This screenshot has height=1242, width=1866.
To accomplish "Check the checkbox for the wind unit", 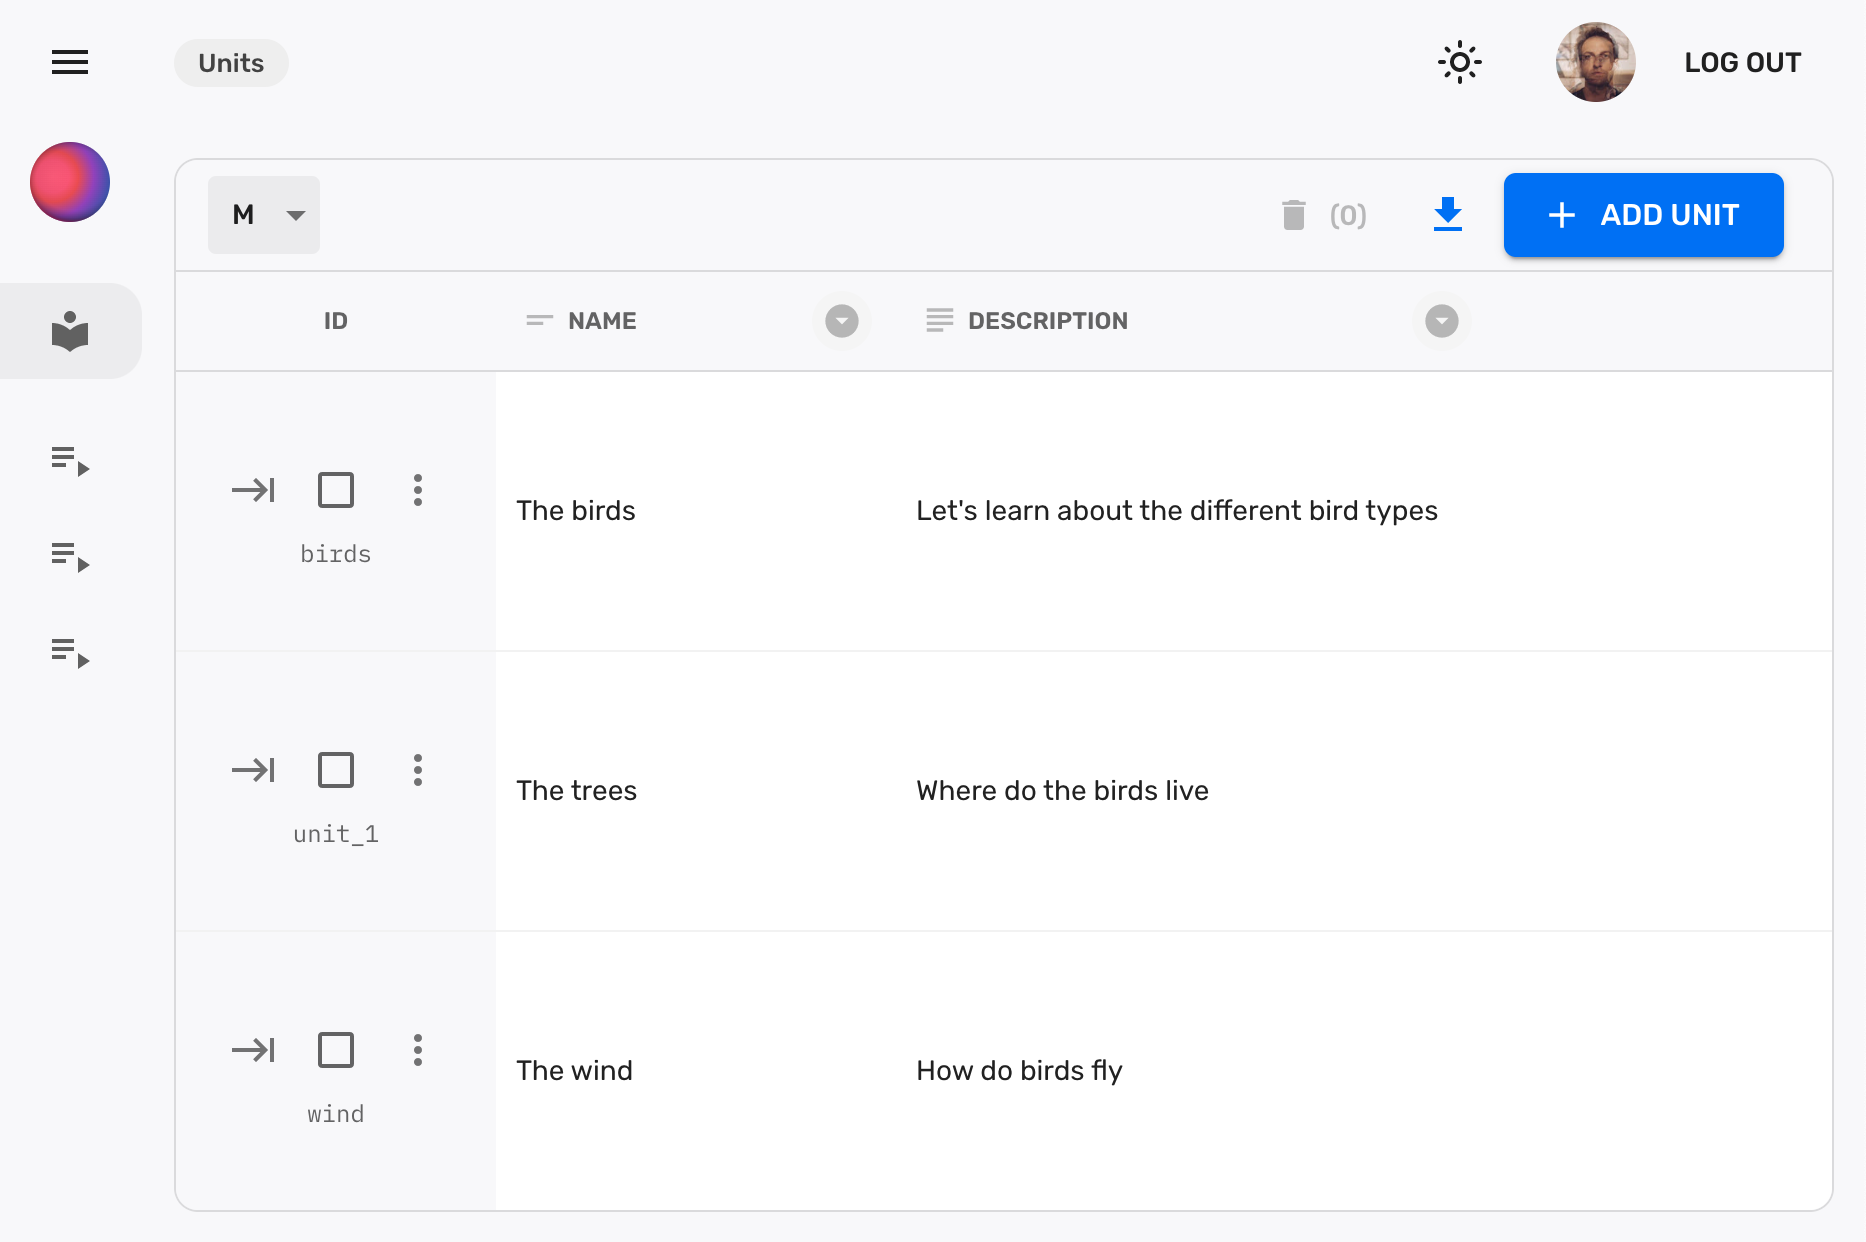I will pyautogui.click(x=336, y=1050).
